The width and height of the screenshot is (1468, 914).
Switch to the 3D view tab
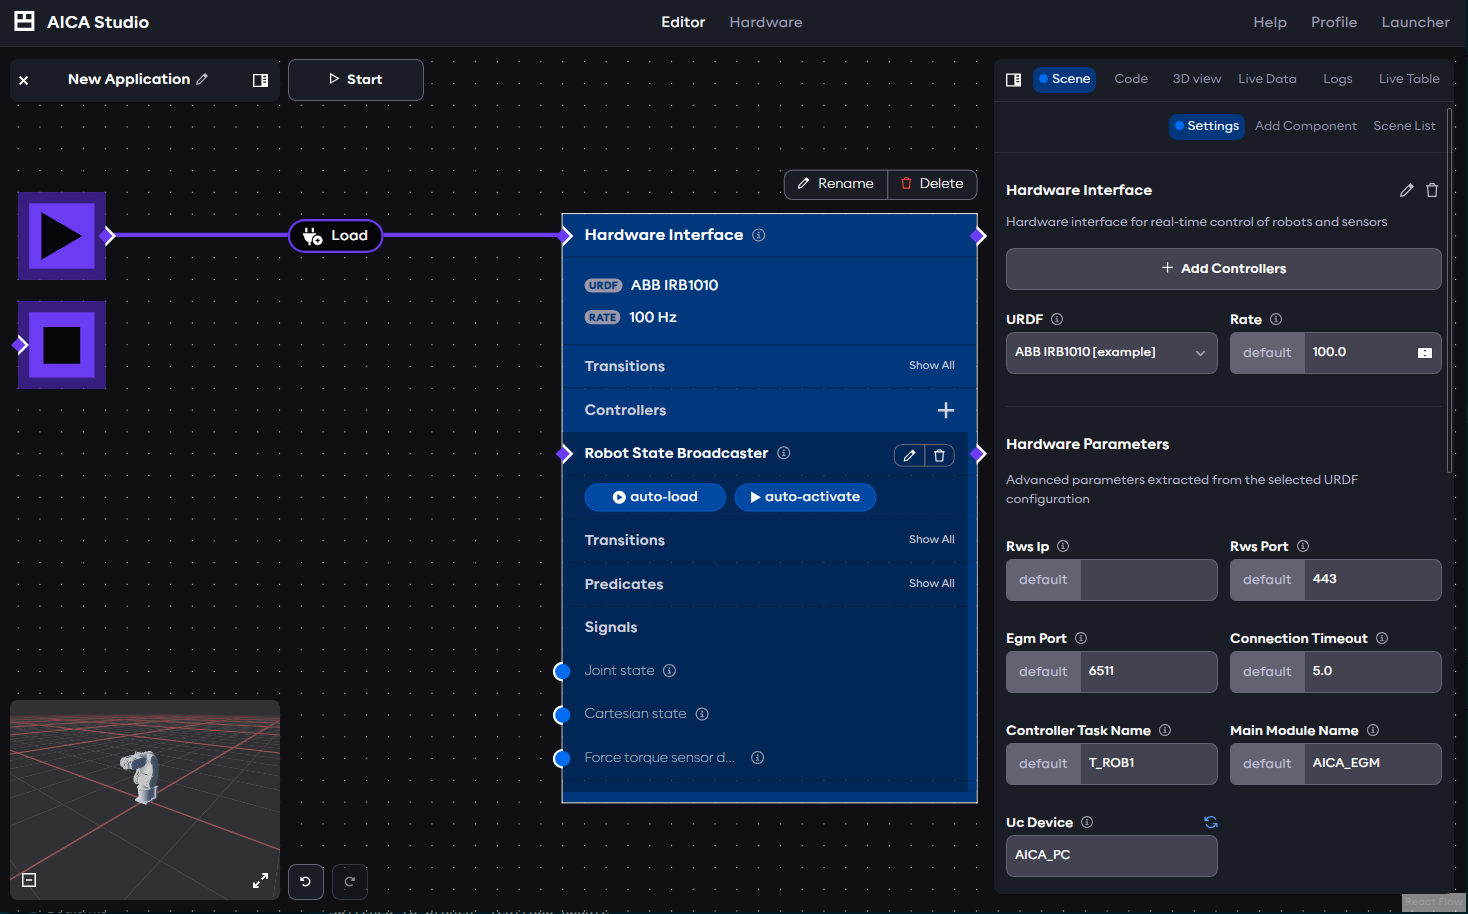tap(1196, 79)
